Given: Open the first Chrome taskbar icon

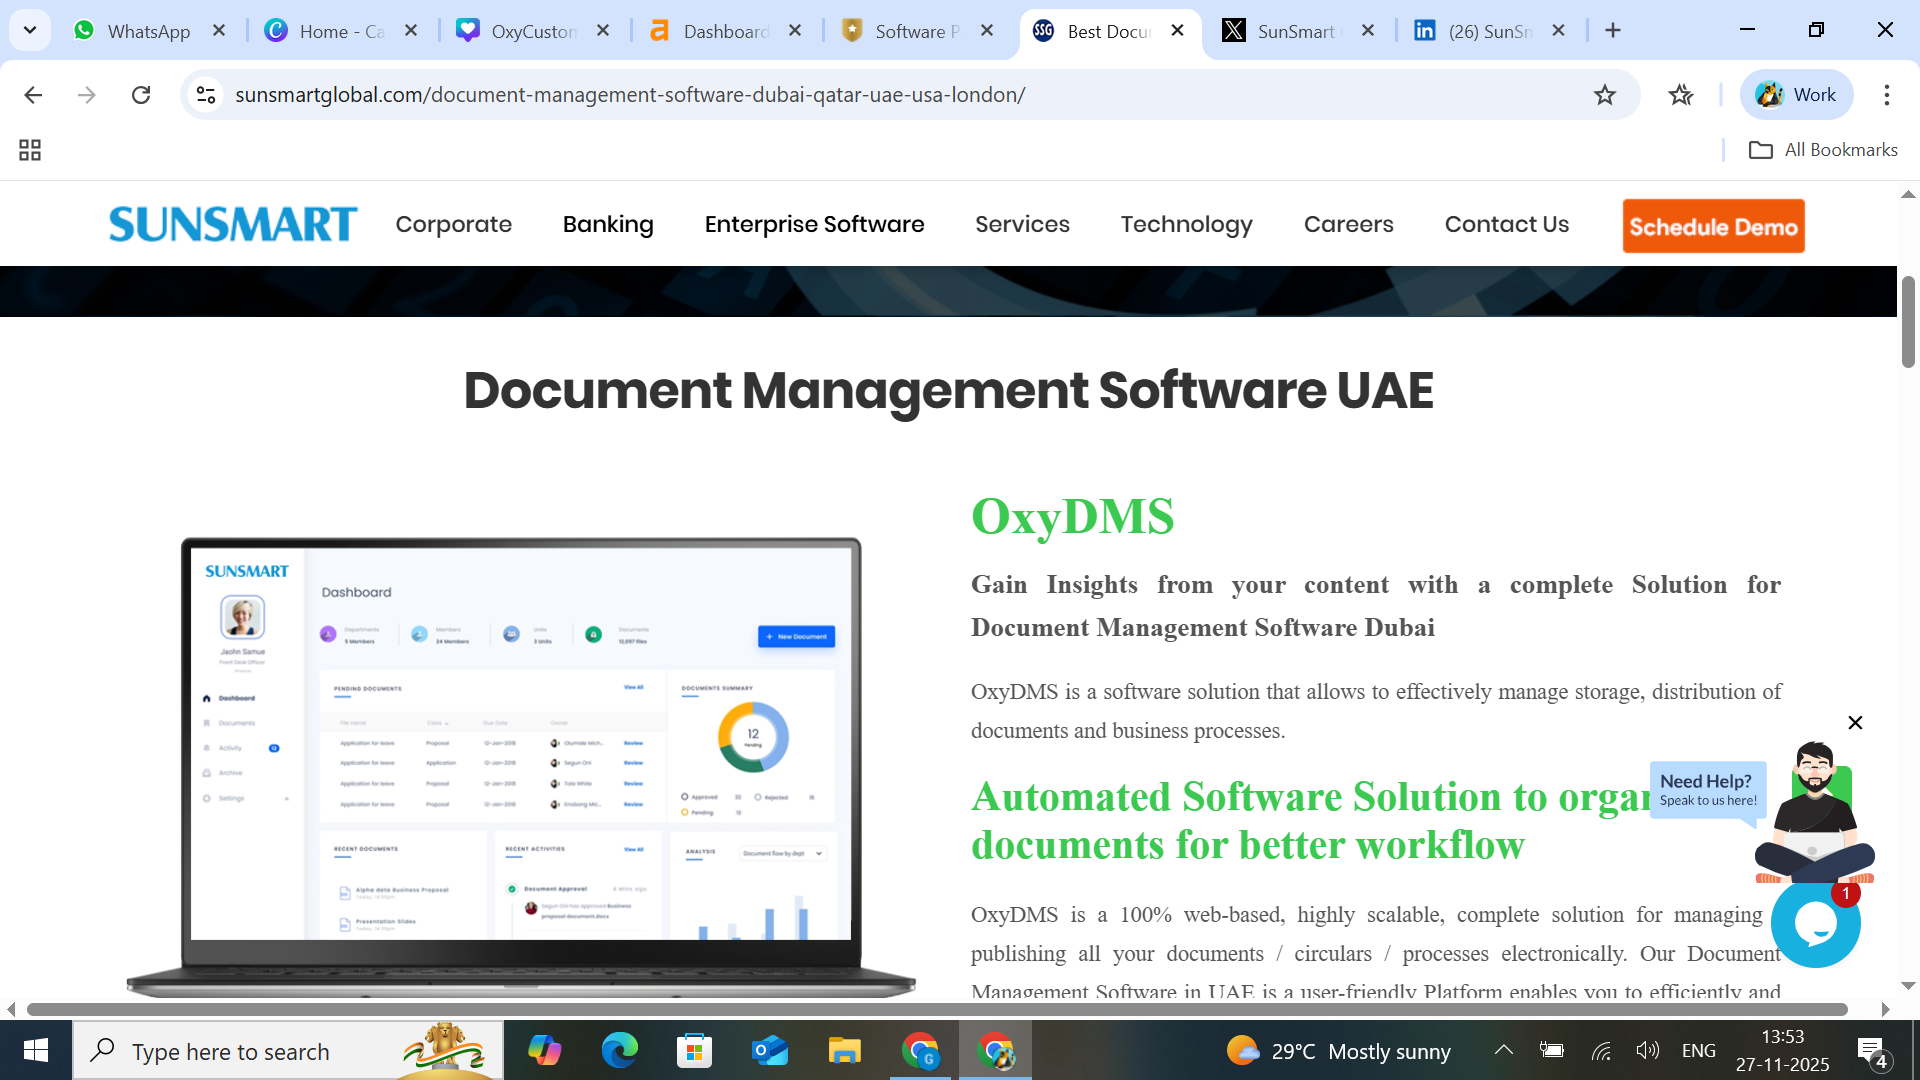Looking at the screenshot, I should (920, 1051).
